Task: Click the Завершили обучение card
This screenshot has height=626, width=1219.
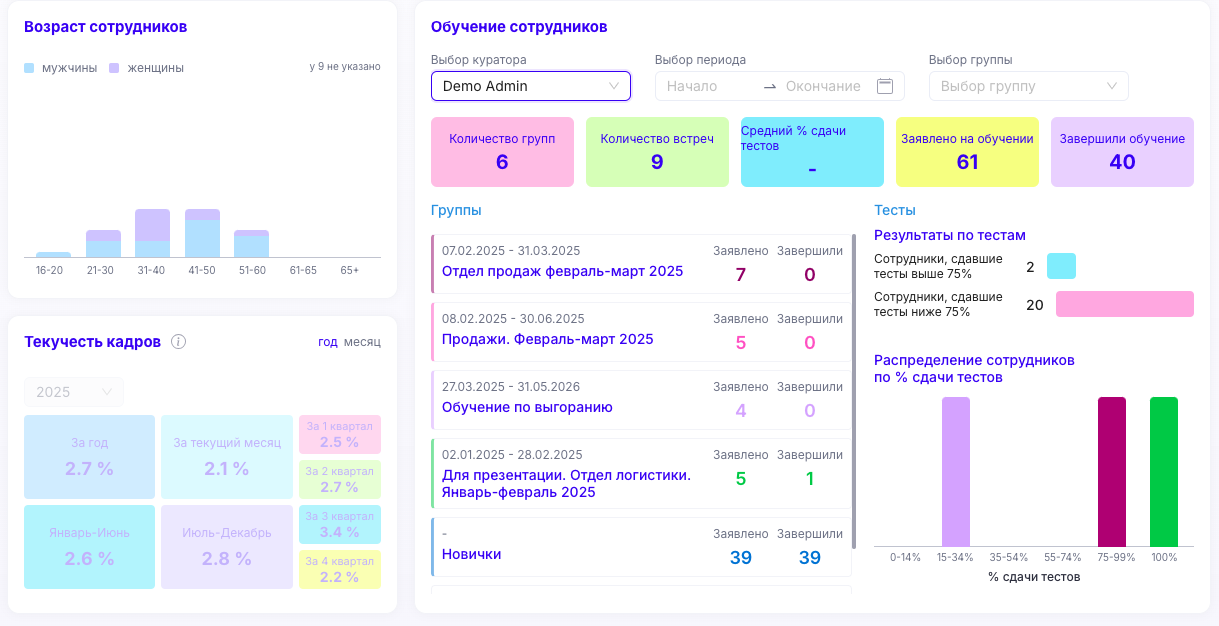Action: pos(1122,152)
